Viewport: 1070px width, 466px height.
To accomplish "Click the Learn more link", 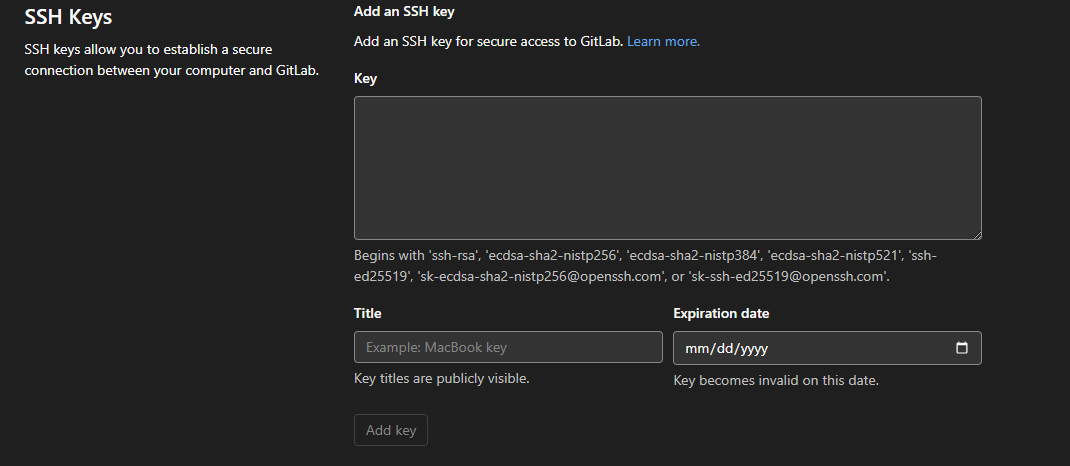I will (x=663, y=41).
